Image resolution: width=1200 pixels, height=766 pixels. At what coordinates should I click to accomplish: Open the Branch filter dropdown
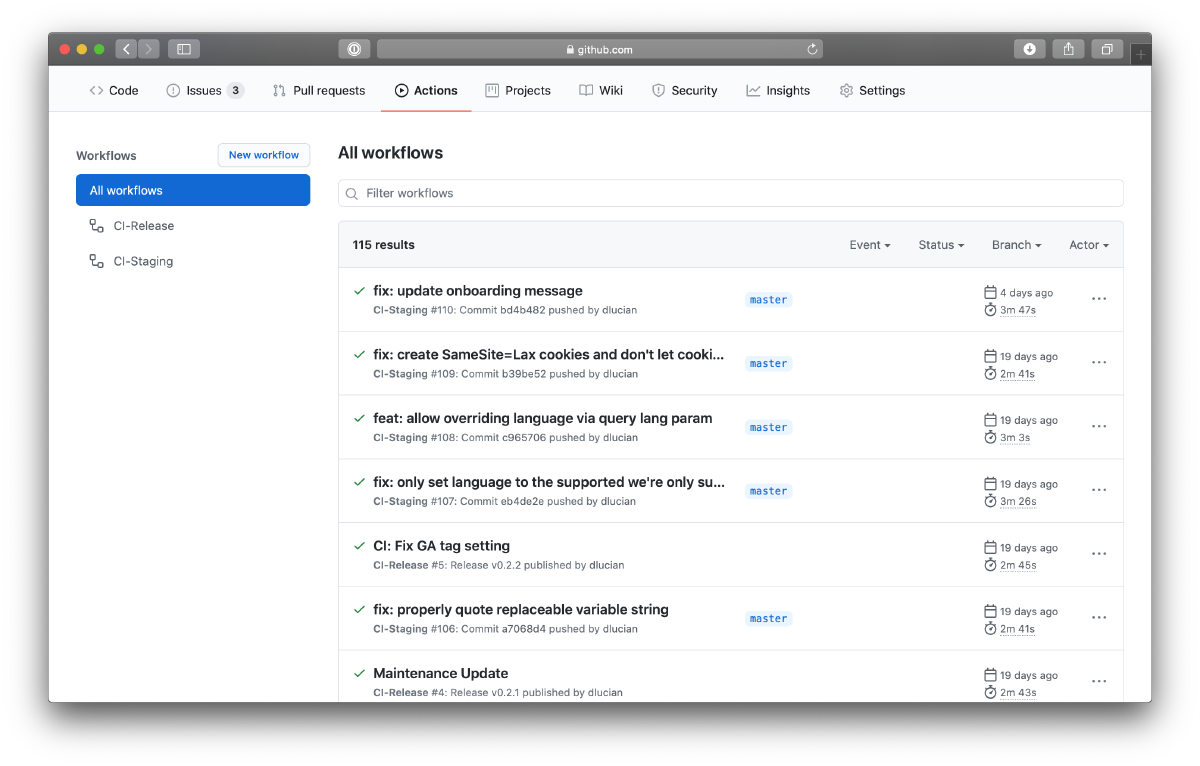[x=1016, y=244]
